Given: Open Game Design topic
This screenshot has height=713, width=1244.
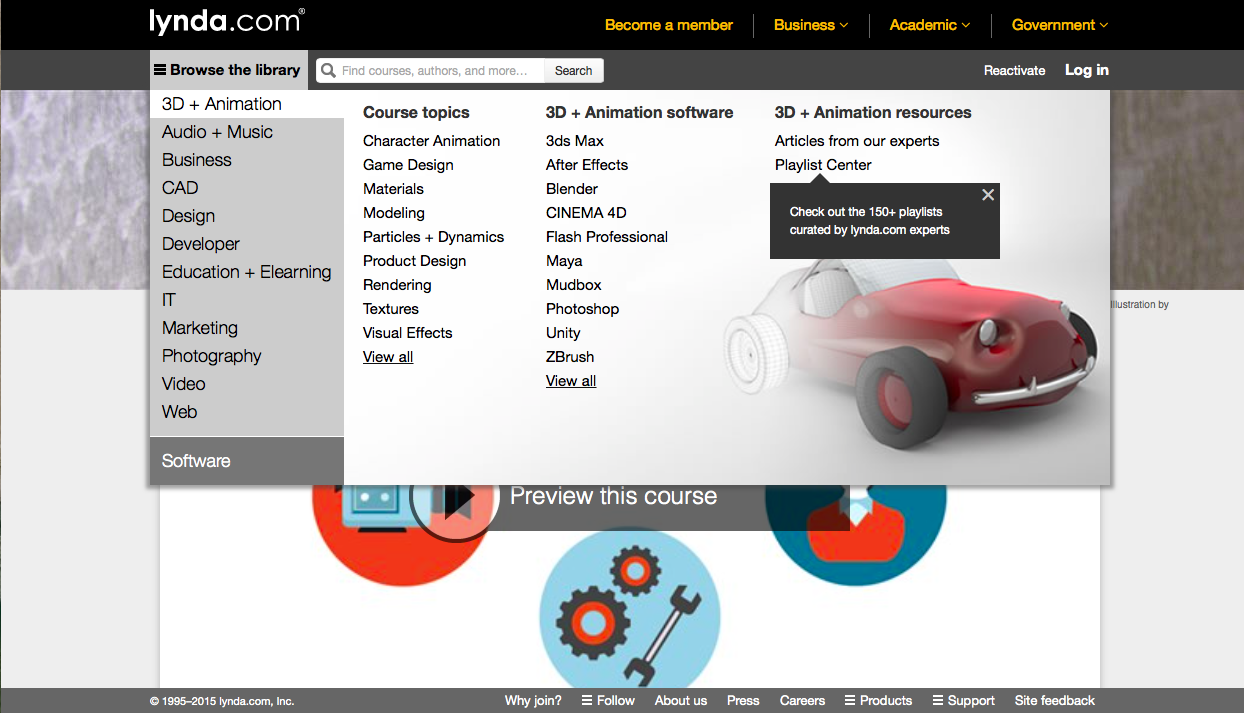Looking at the screenshot, I should (x=408, y=165).
